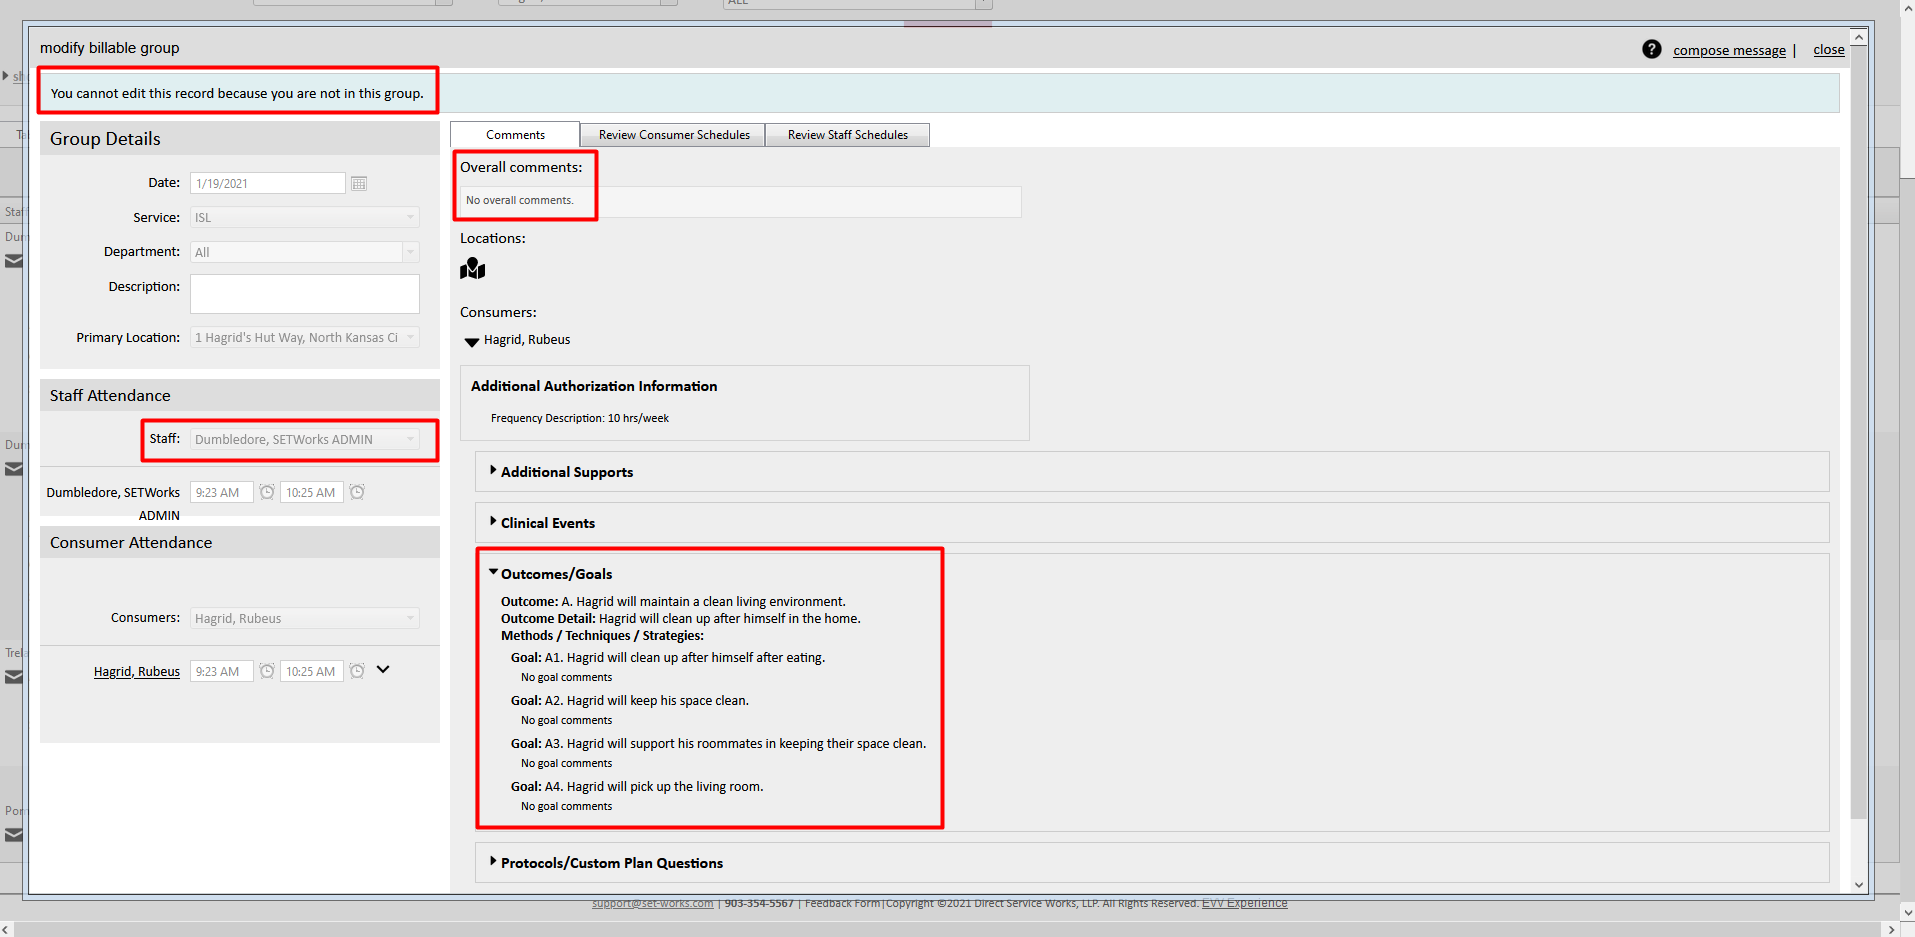Open the Hagrid, Rubeus consumer link

(x=137, y=672)
